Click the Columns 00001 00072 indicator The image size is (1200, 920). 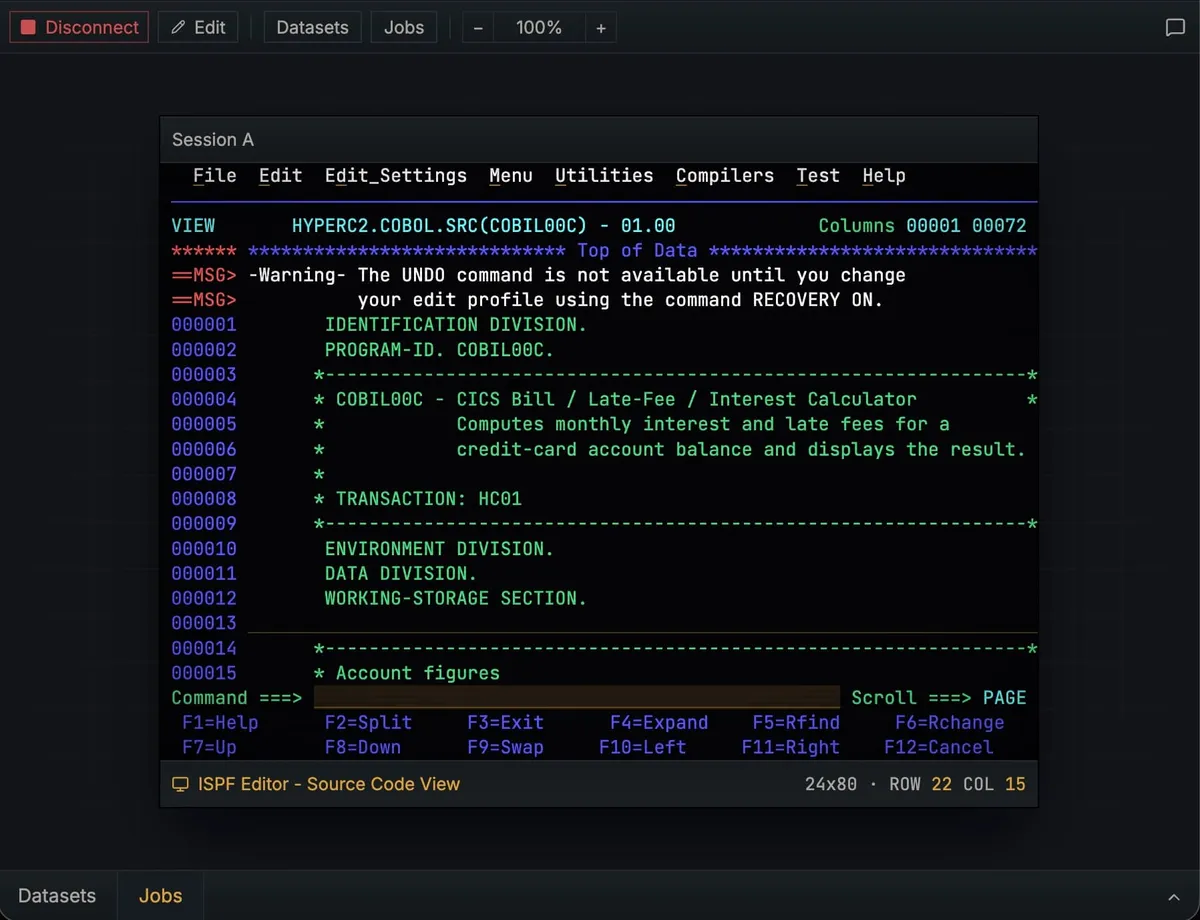click(922, 226)
